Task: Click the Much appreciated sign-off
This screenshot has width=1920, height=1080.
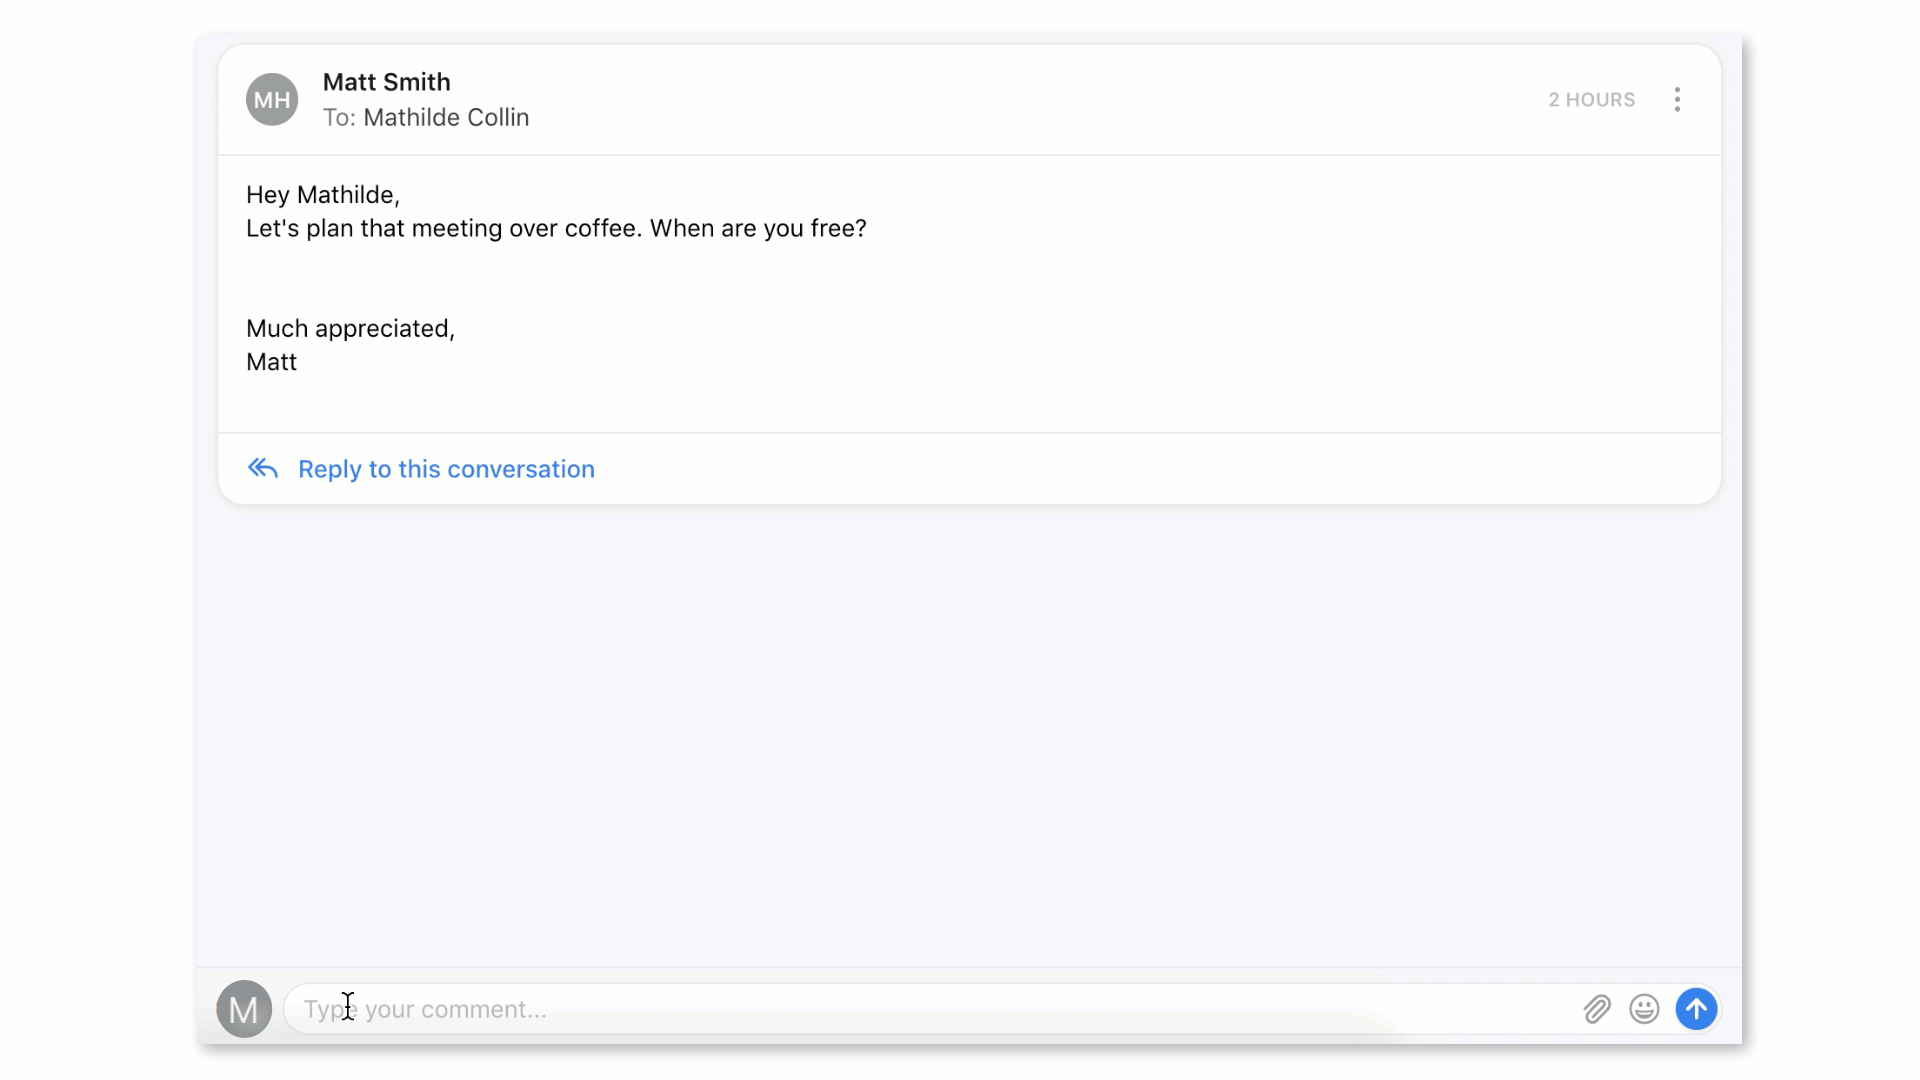Action: [350, 328]
